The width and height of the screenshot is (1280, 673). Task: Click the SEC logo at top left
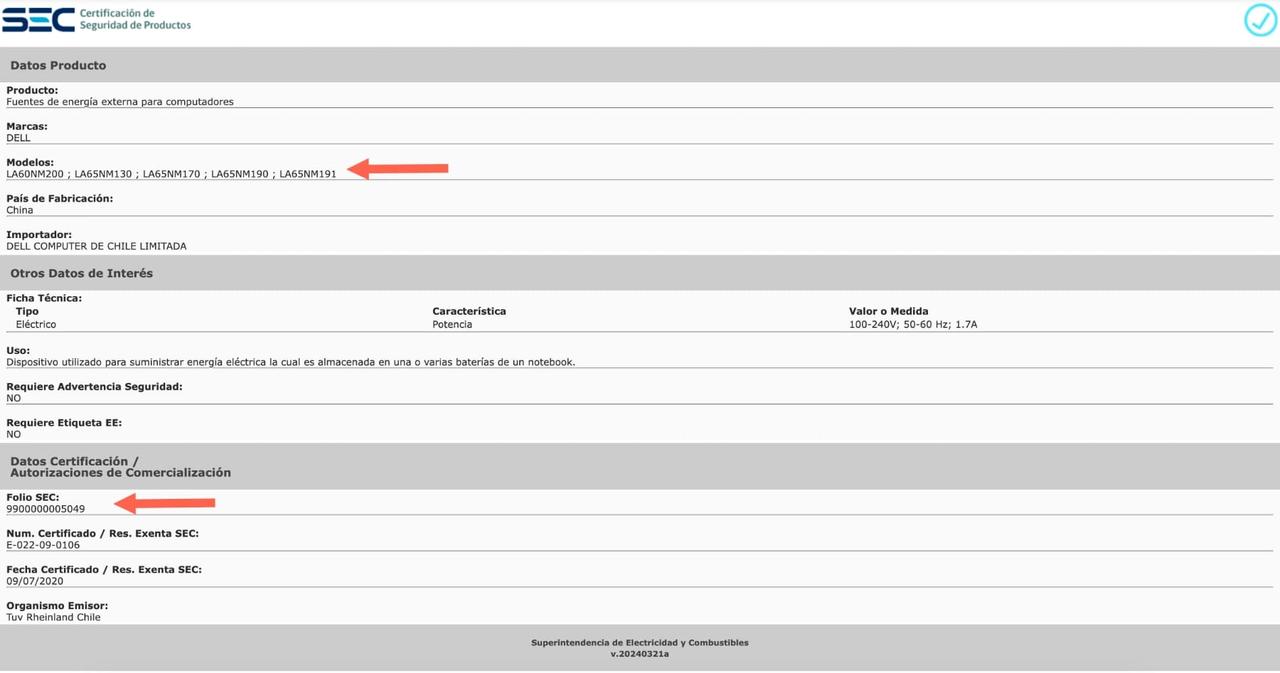point(38,19)
